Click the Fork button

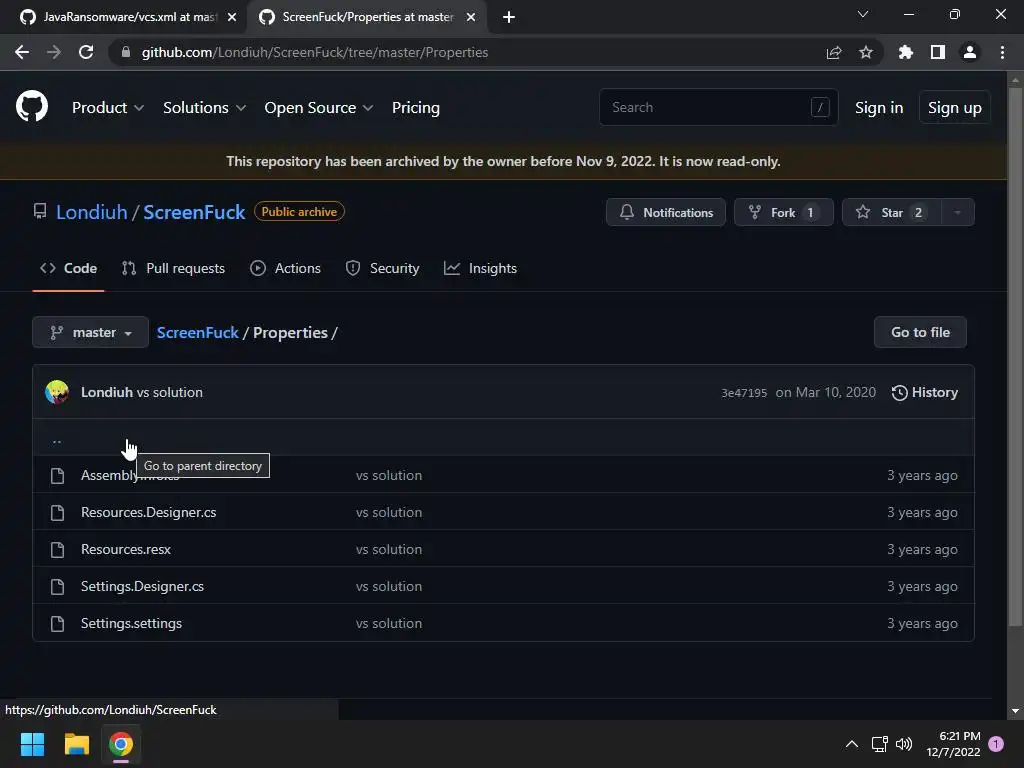[x=783, y=212]
